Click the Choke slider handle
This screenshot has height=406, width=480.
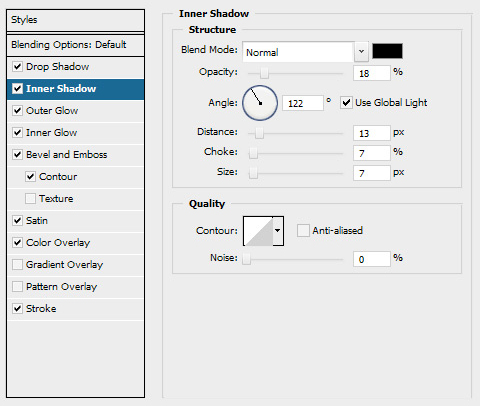(x=253, y=153)
